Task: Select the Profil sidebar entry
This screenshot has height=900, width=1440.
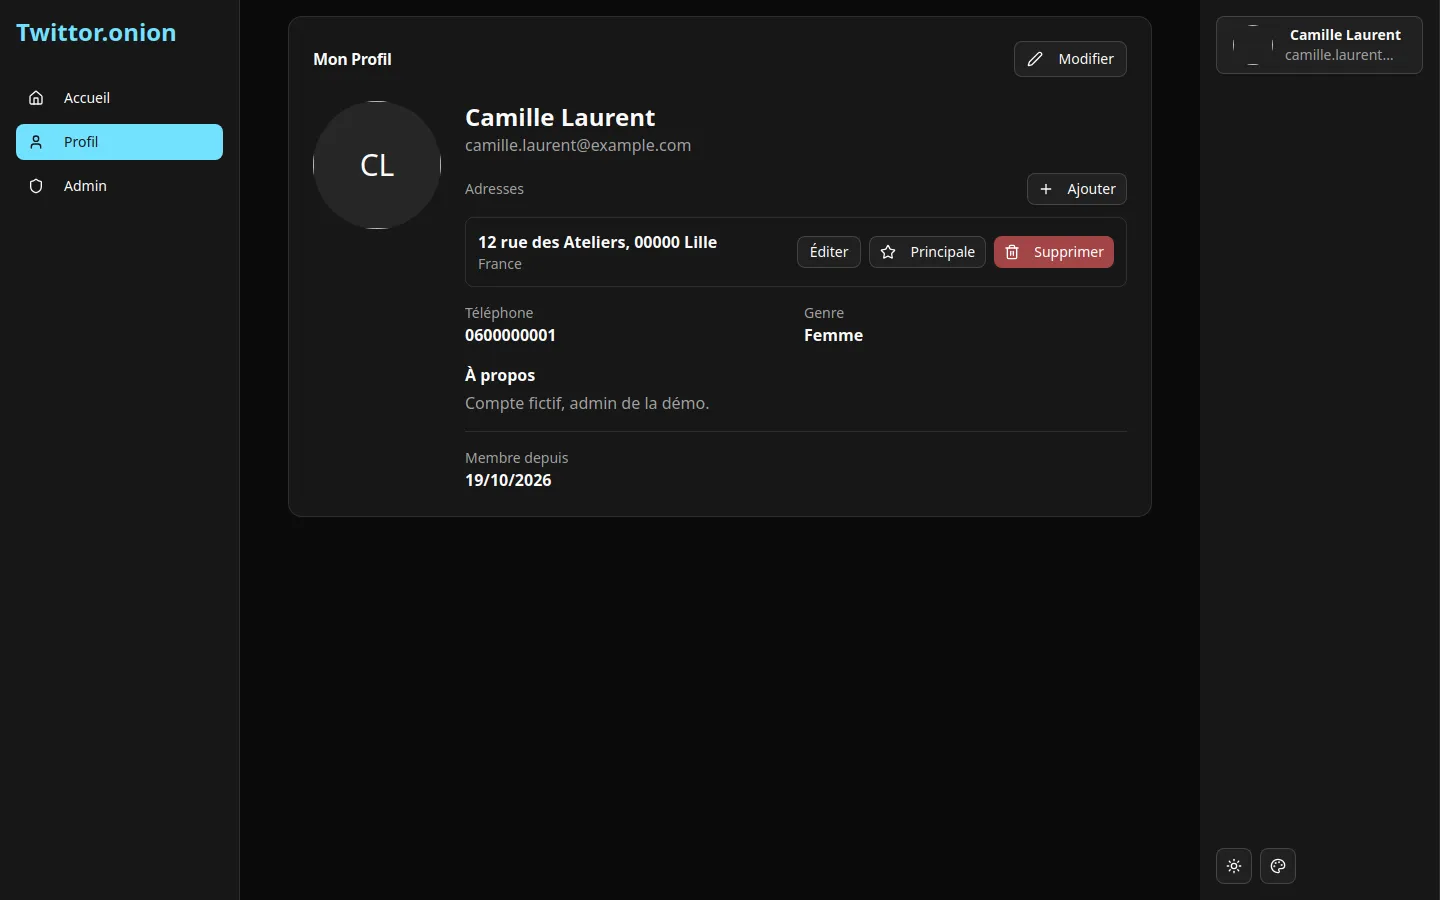Action: (119, 142)
